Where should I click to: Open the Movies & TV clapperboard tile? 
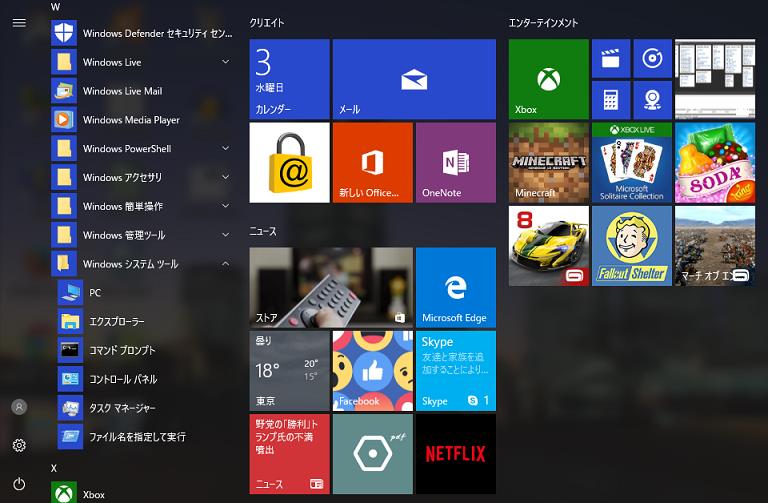[611, 59]
